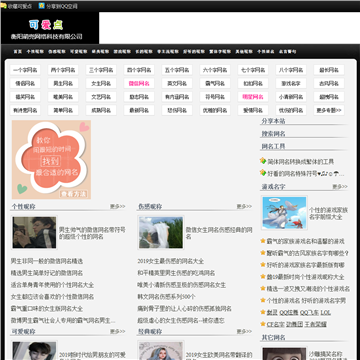Go to 首页 in the navigation bar
This screenshot has width=360, height=360.
18,52
